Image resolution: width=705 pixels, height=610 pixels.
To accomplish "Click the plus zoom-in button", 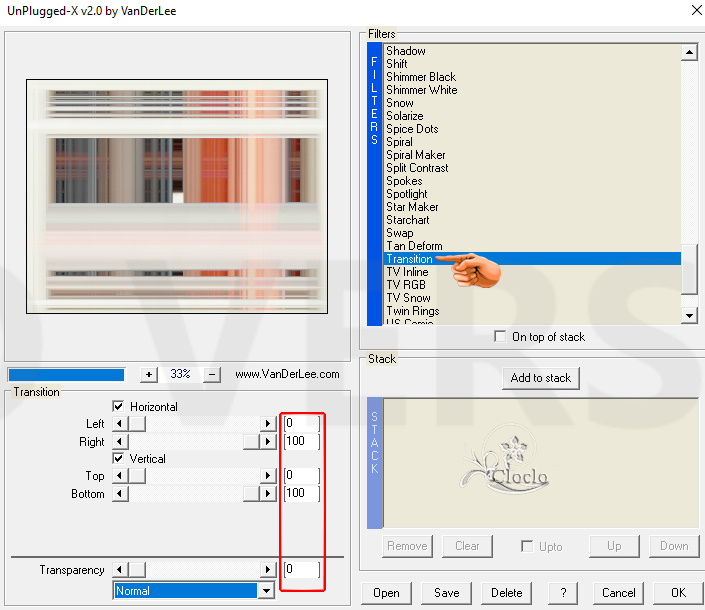I will tap(149, 374).
